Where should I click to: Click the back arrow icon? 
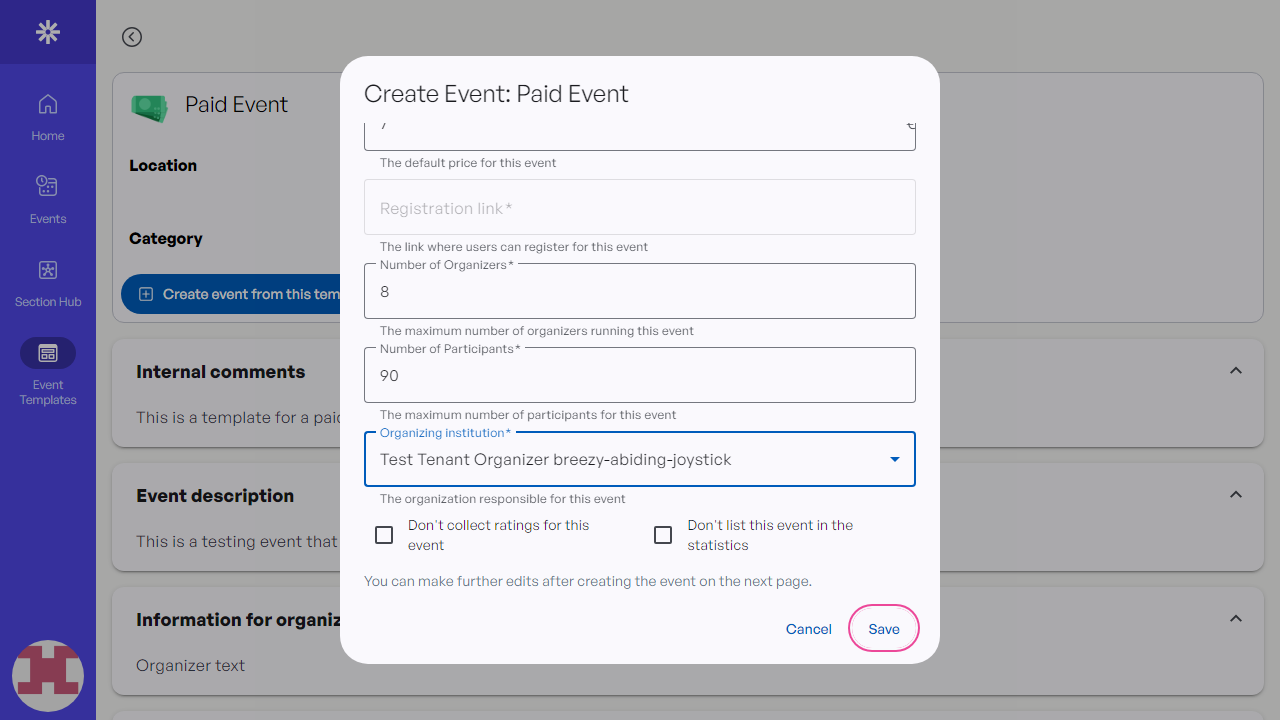tap(132, 37)
